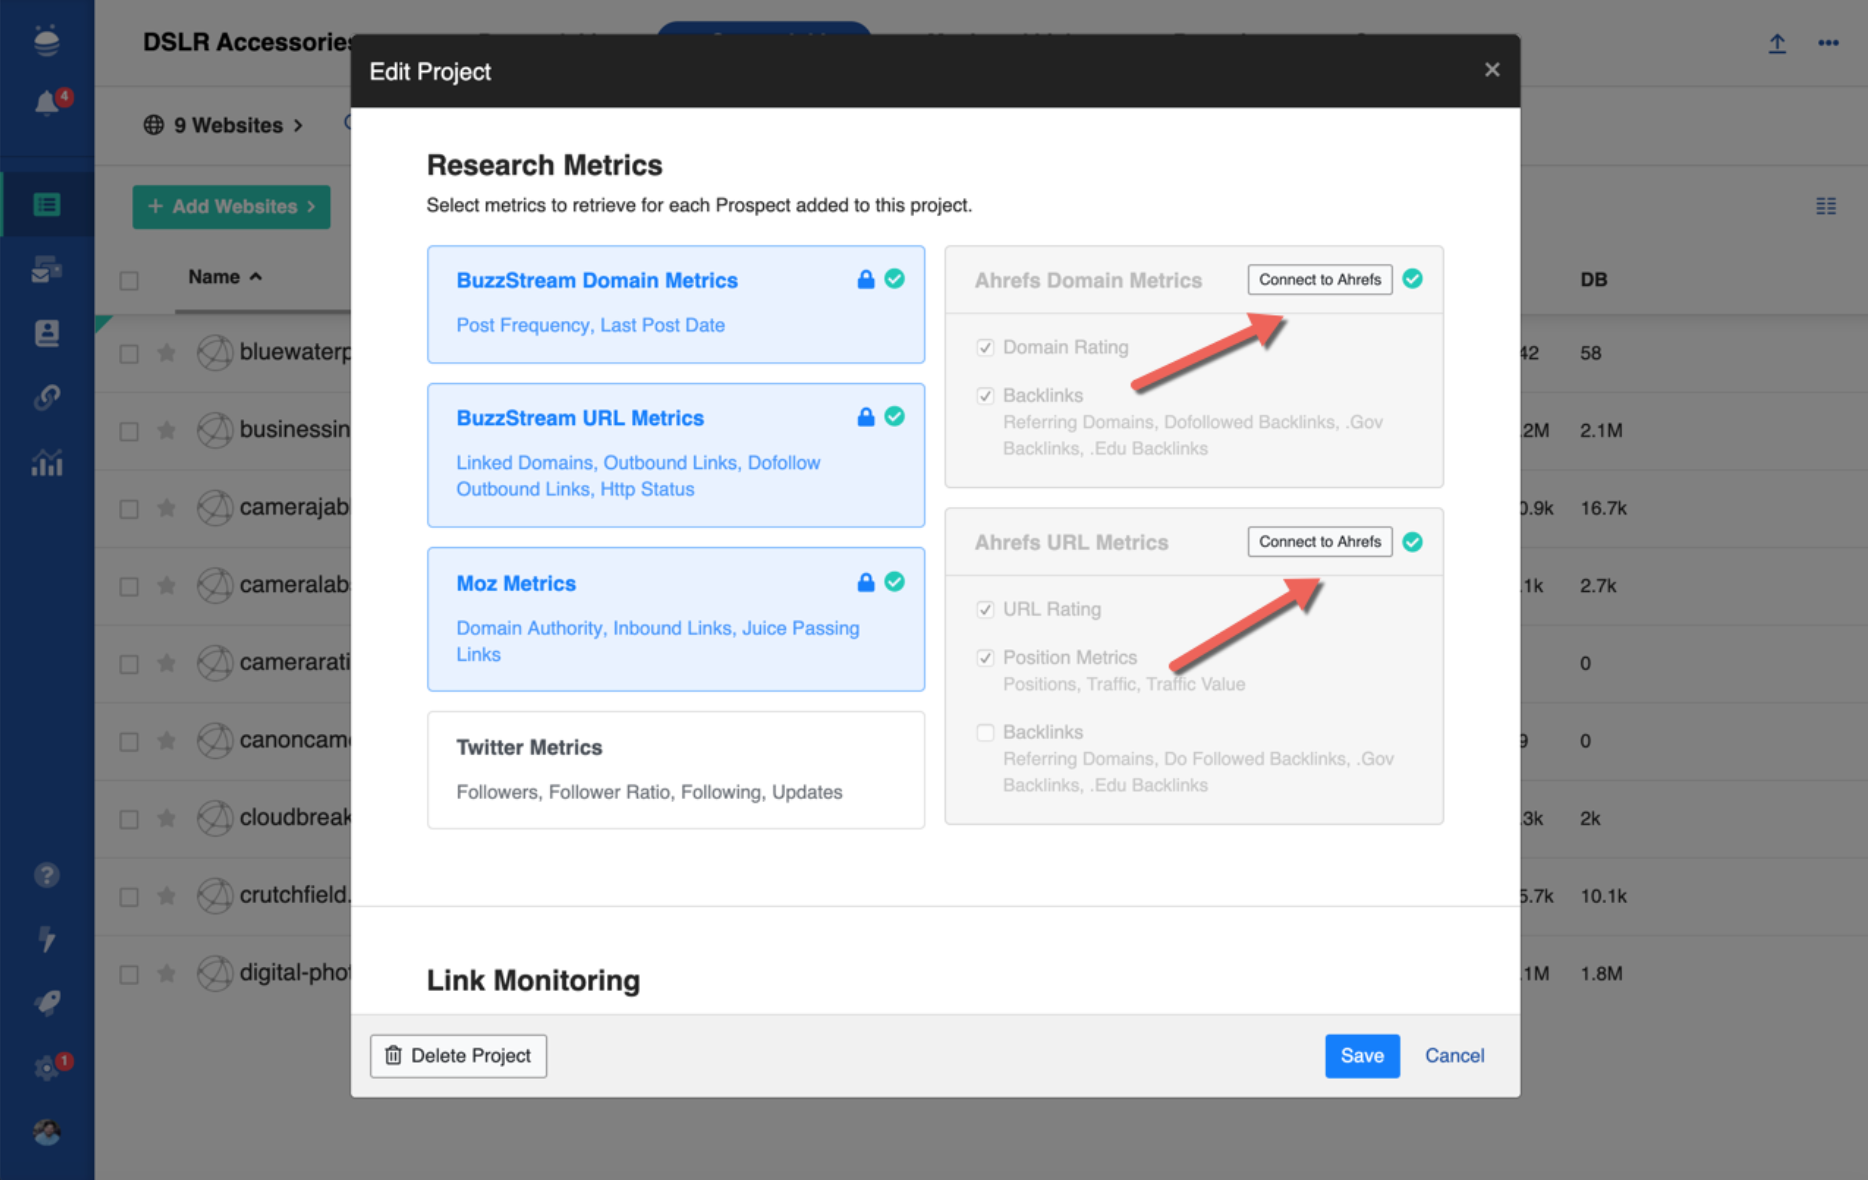Open the help question mark icon
This screenshot has height=1180, width=1868.
point(47,875)
